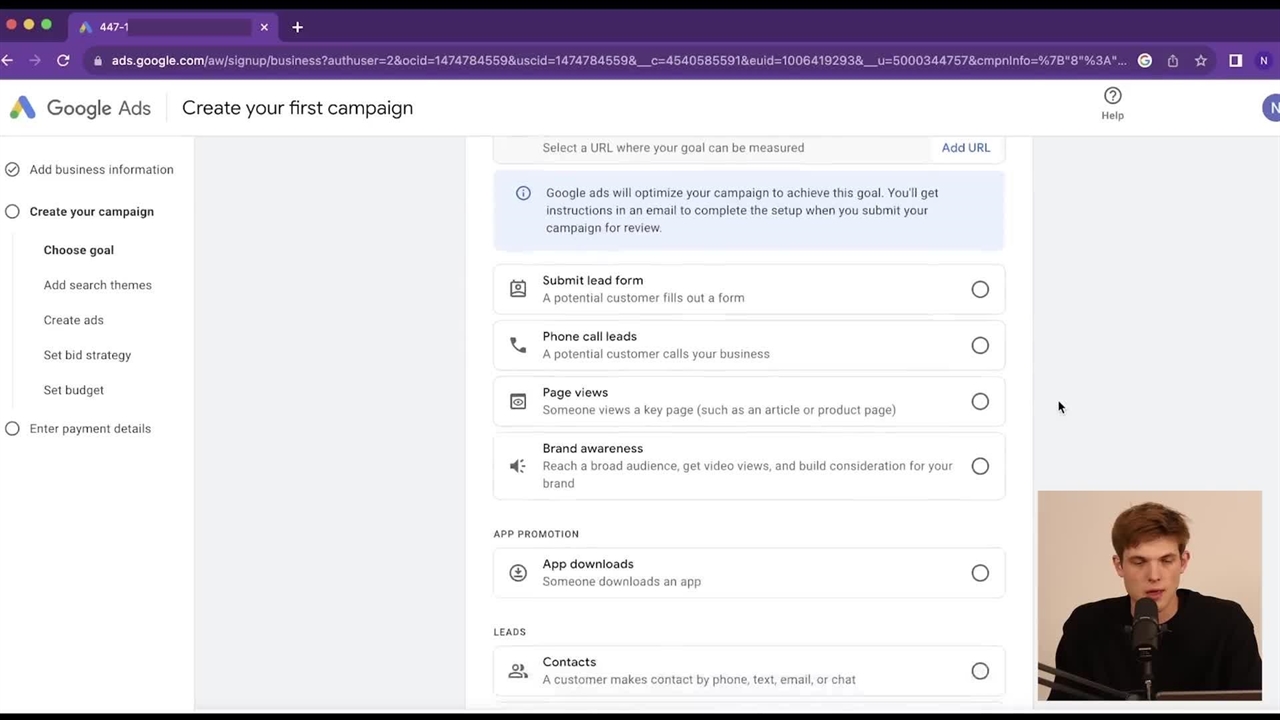Click the Add URL link

pos(965,148)
